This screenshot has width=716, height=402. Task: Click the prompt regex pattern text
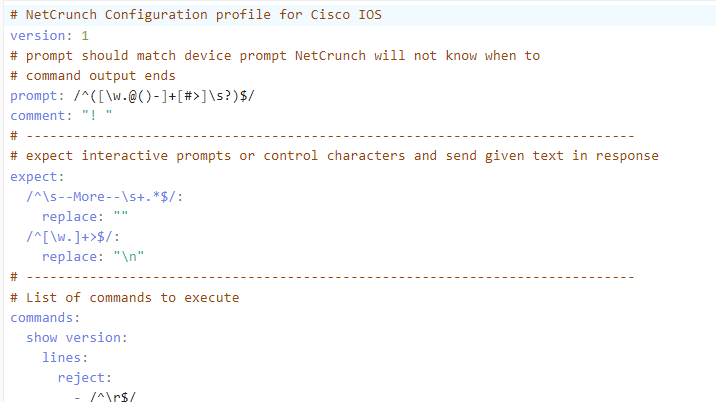pyautogui.click(x=164, y=96)
